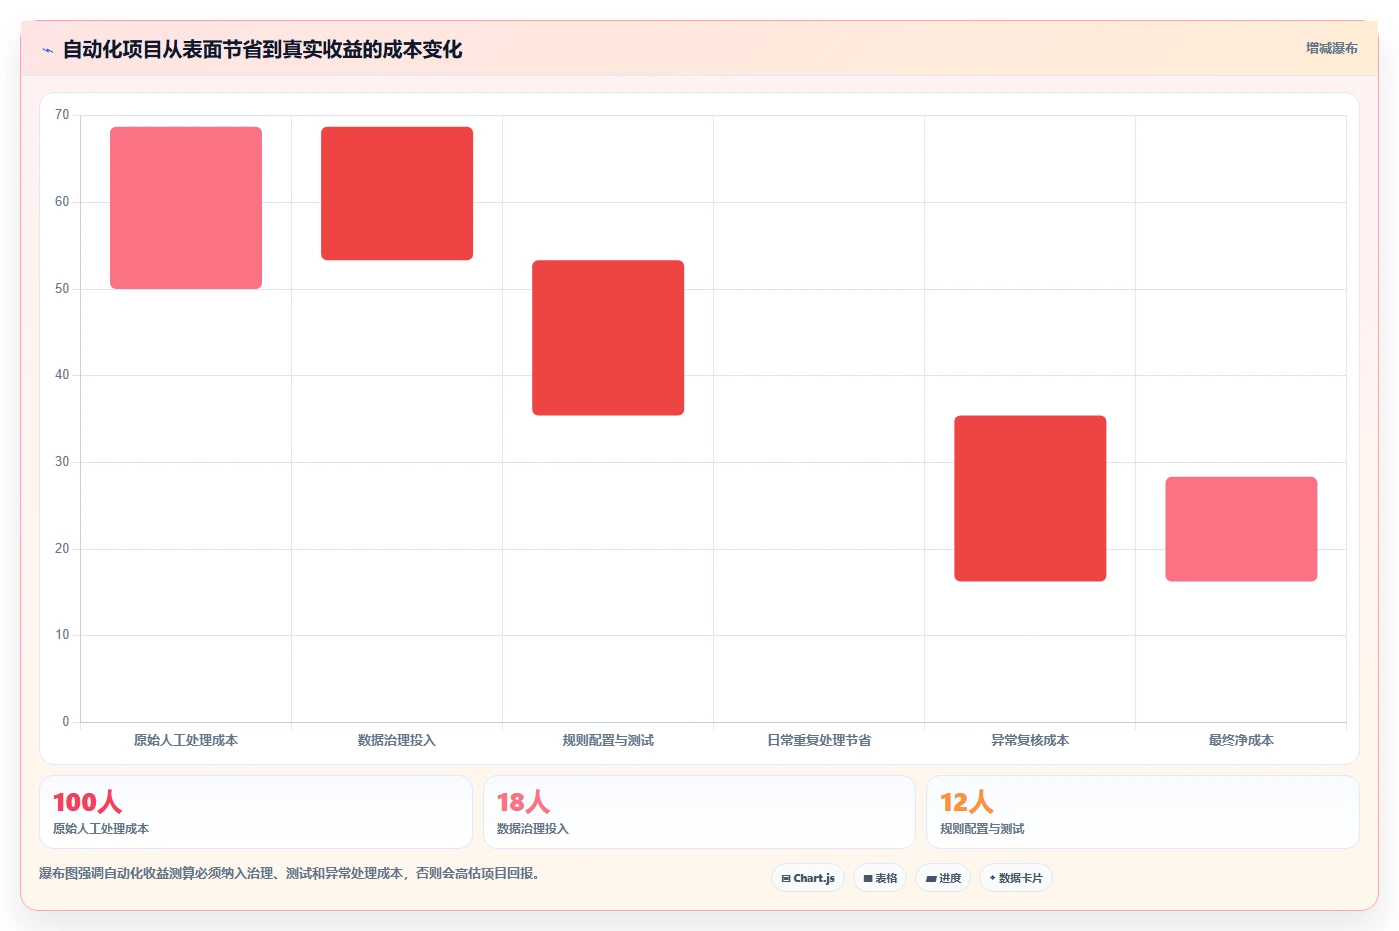Click x-axis label 日常重复处理节省
This screenshot has height=931, width=1399.
pos(819,741)
